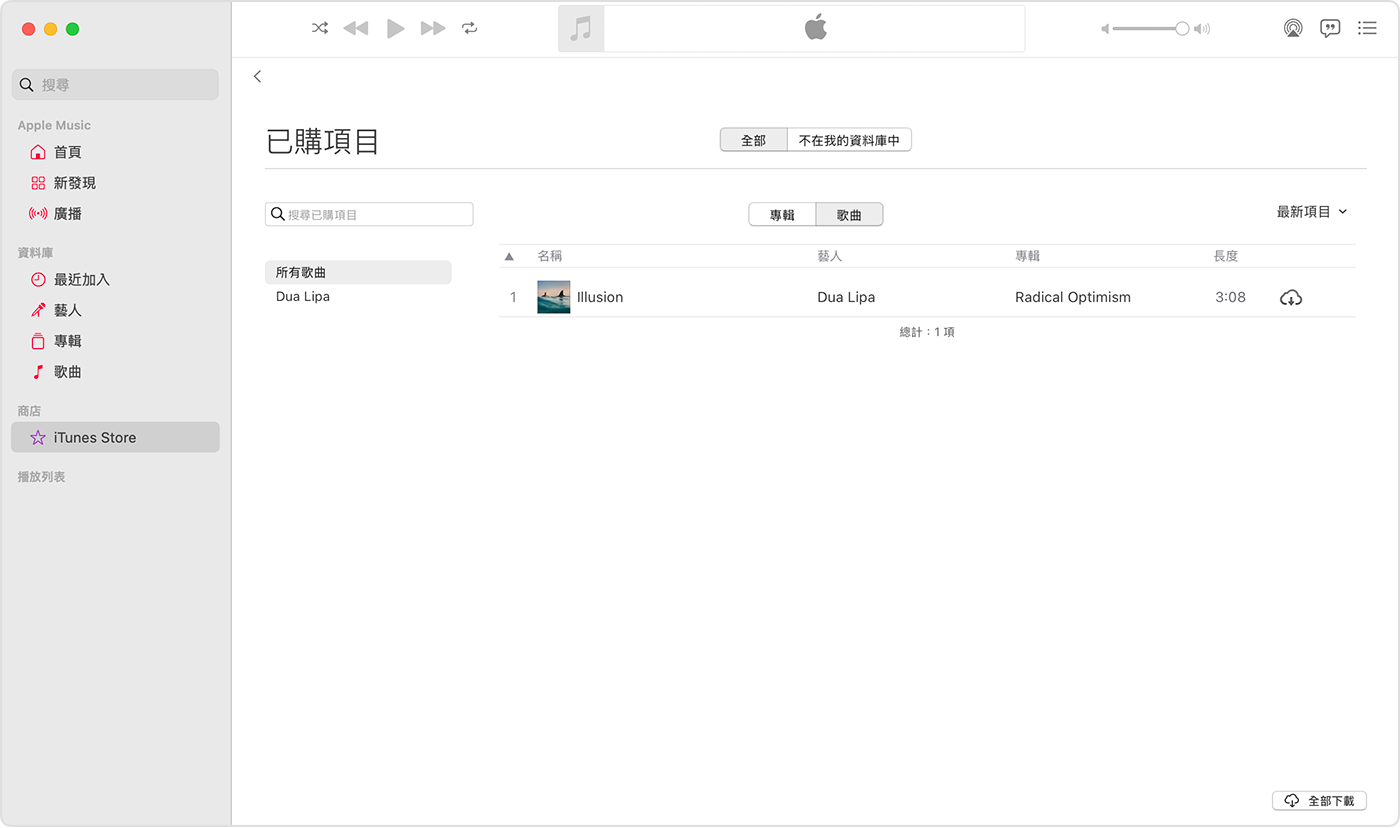
Task: Click the 搜尋已購項目 search field
Action: click(369, 214)
